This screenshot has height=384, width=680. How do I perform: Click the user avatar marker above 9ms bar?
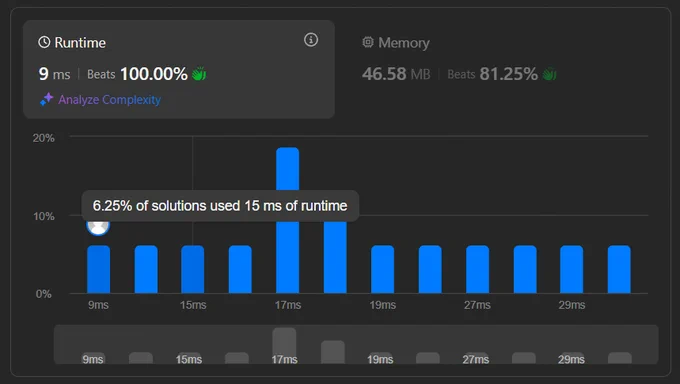(98, 226)
